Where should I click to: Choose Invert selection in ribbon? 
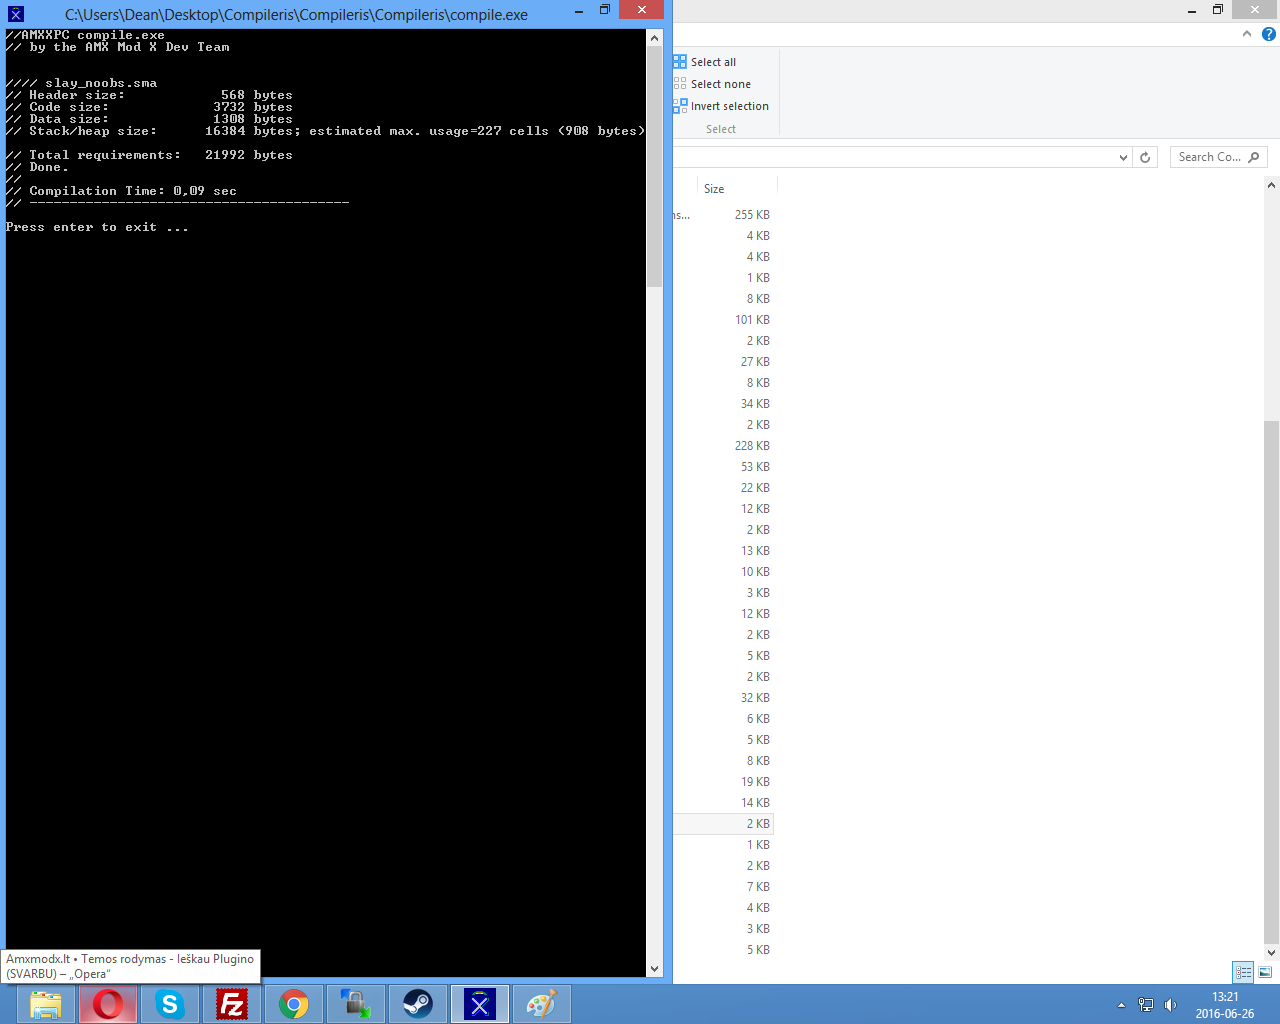(721, 106)
